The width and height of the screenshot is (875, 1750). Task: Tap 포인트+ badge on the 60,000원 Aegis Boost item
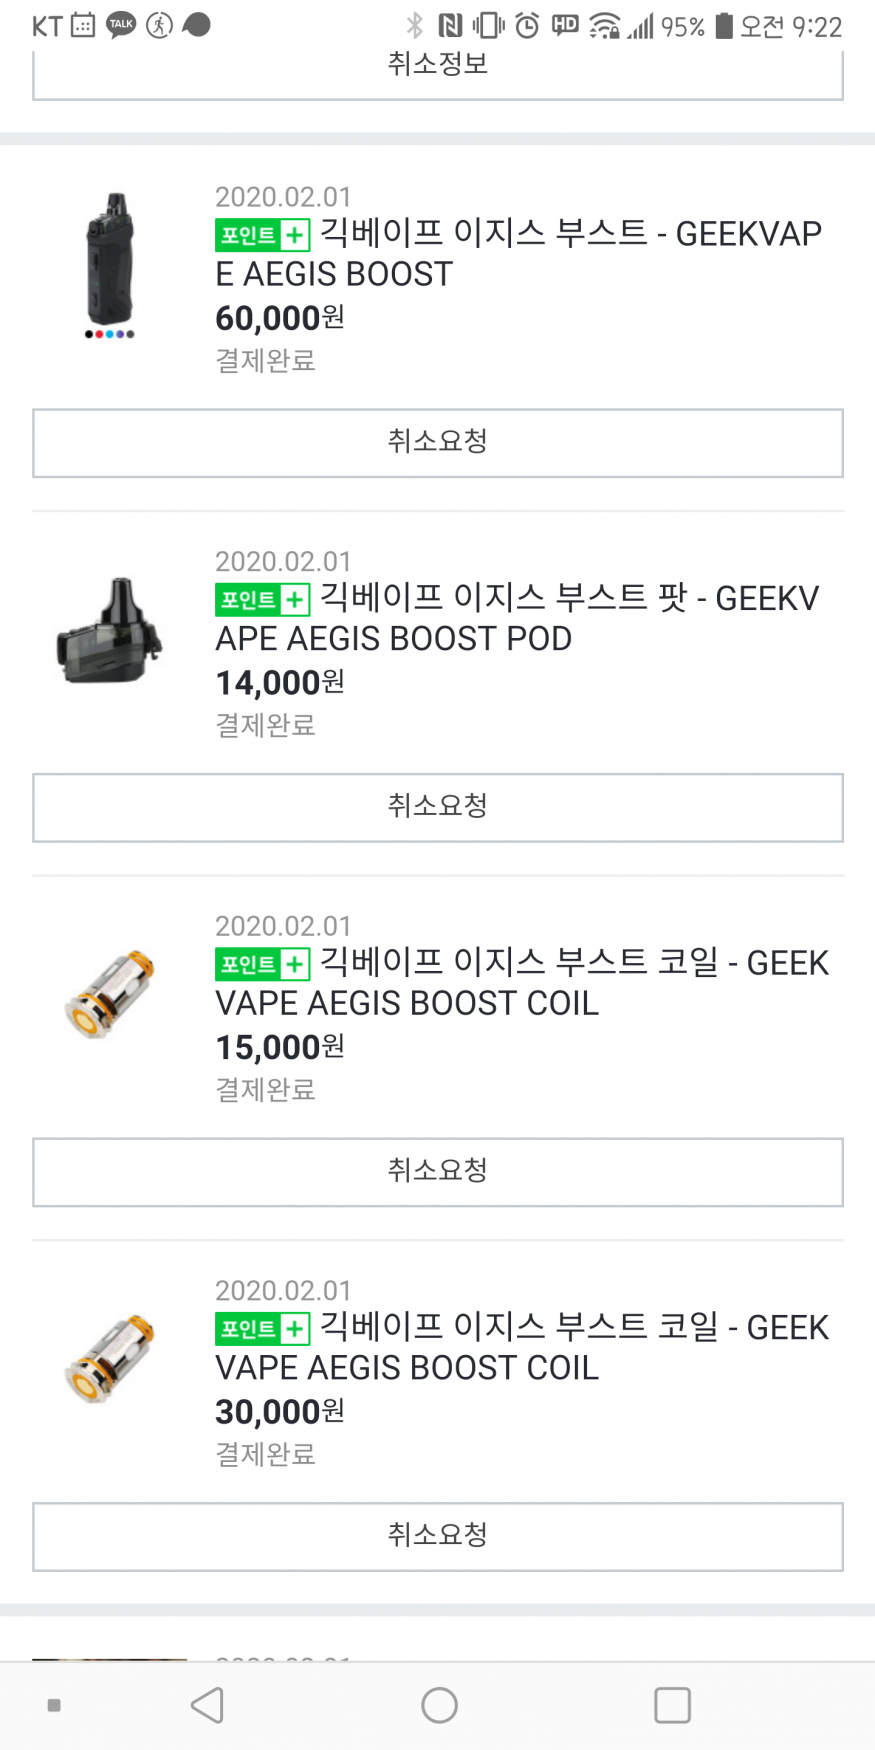[262, 235]
